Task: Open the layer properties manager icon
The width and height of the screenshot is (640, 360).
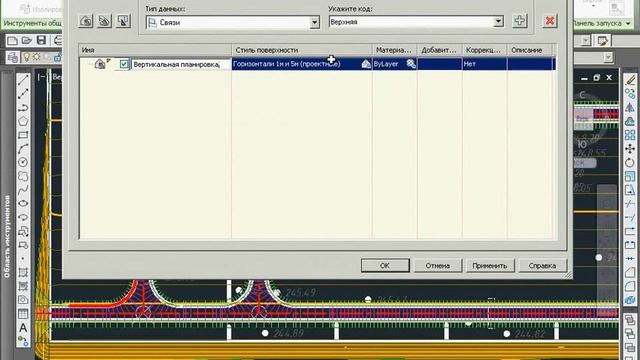Action: (x=12, y=58)
